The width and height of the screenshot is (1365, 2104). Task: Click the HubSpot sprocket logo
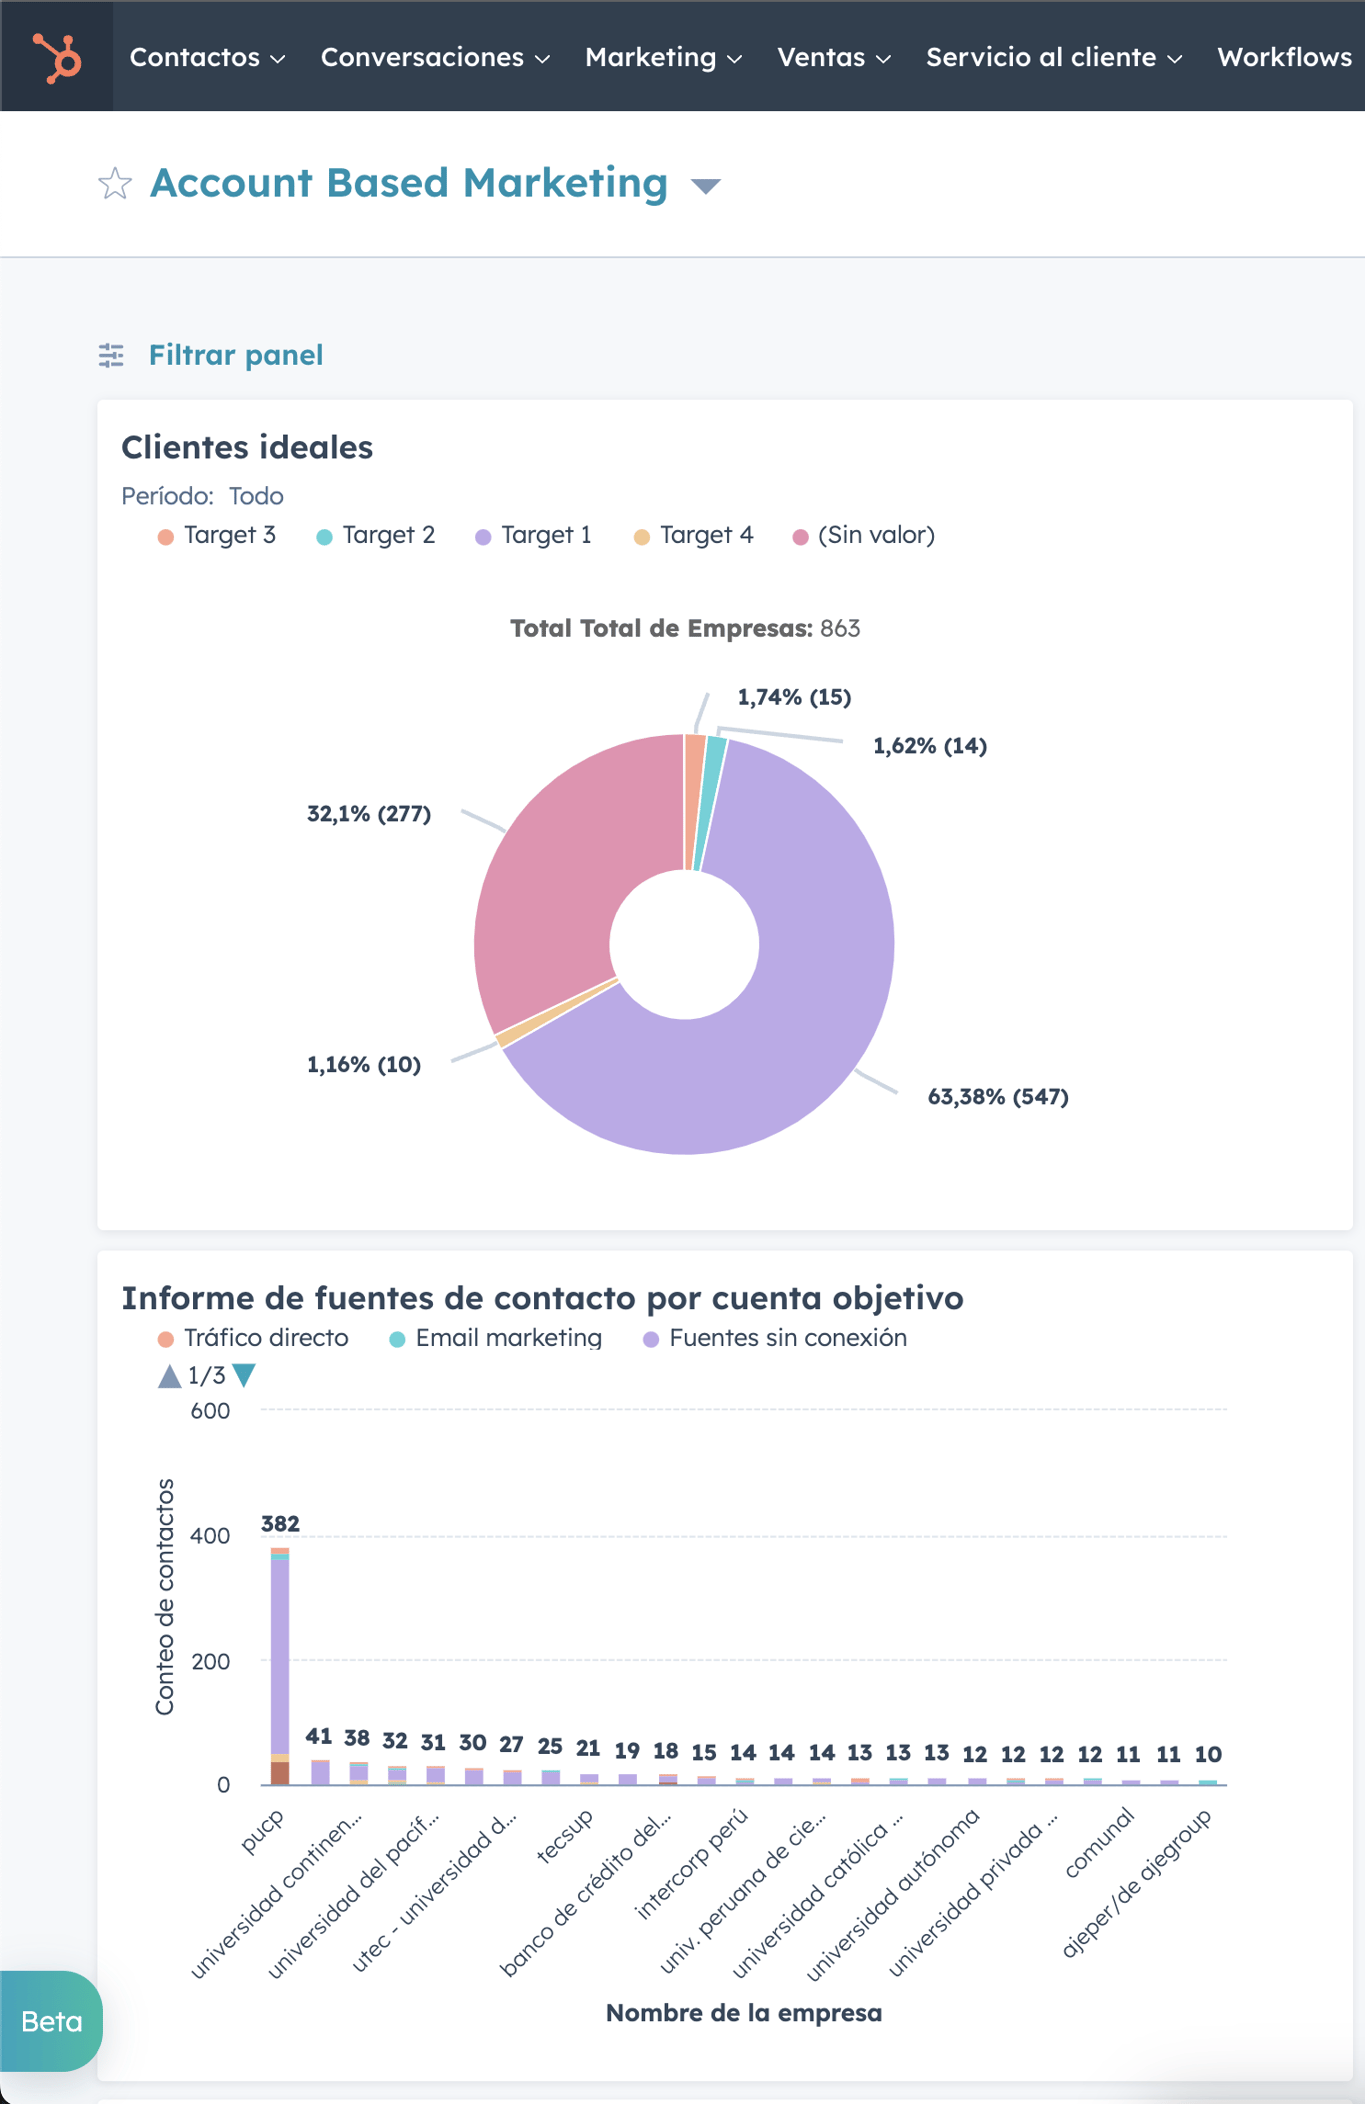pyautogui.click(x=58, y=57)
